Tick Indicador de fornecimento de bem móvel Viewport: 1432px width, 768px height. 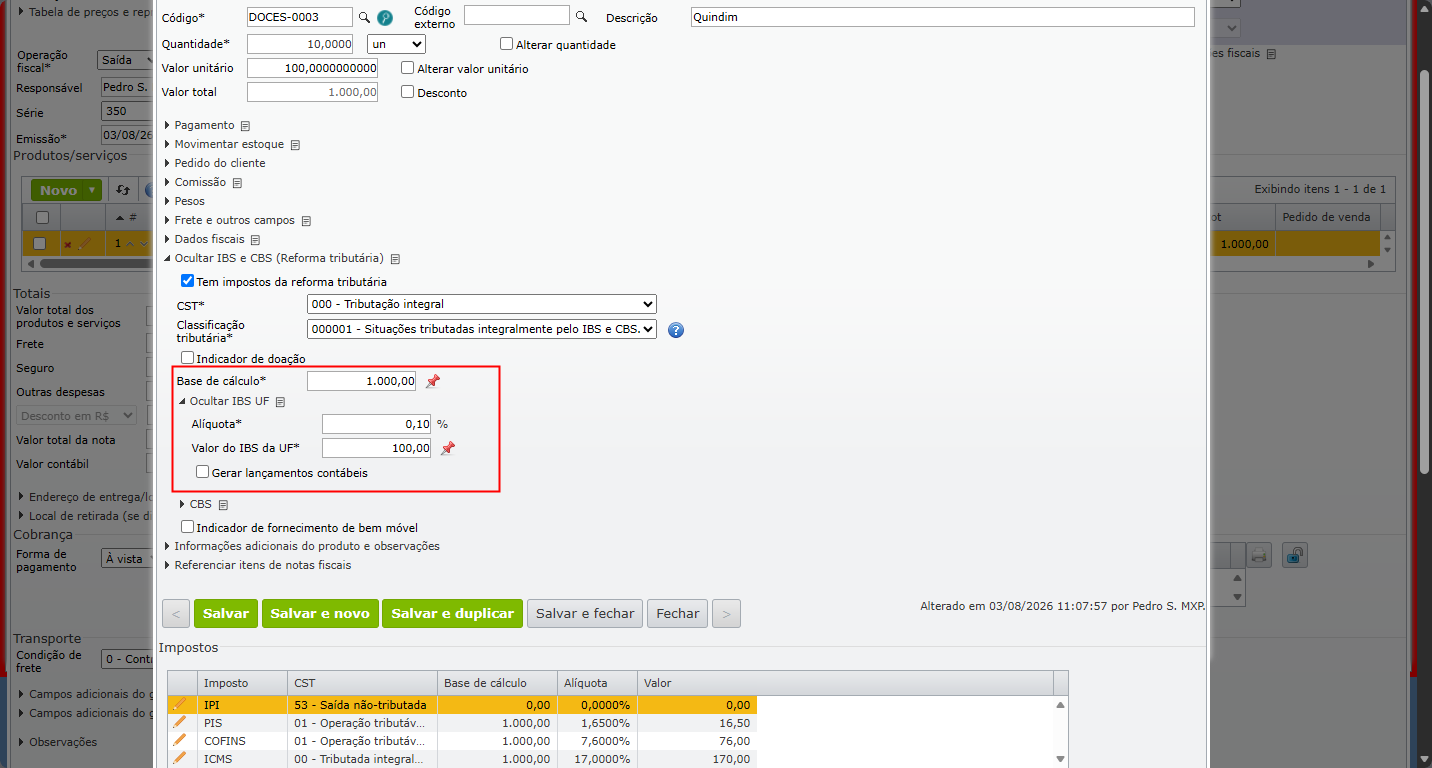[187, 527]
